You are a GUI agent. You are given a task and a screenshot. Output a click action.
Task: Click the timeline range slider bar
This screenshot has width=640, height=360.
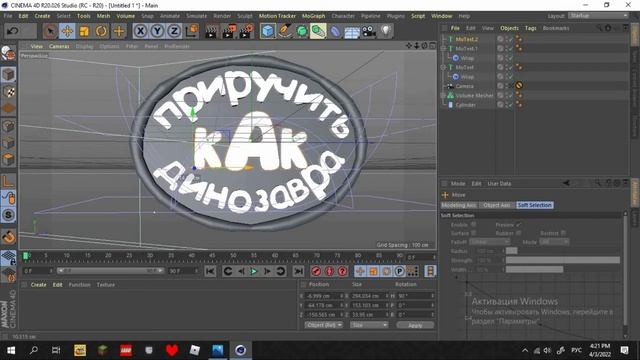coord(110,271)
